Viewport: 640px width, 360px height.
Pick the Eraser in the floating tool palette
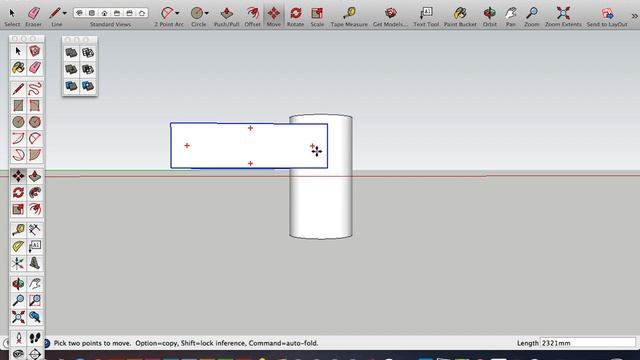click(x=35, y=67)
